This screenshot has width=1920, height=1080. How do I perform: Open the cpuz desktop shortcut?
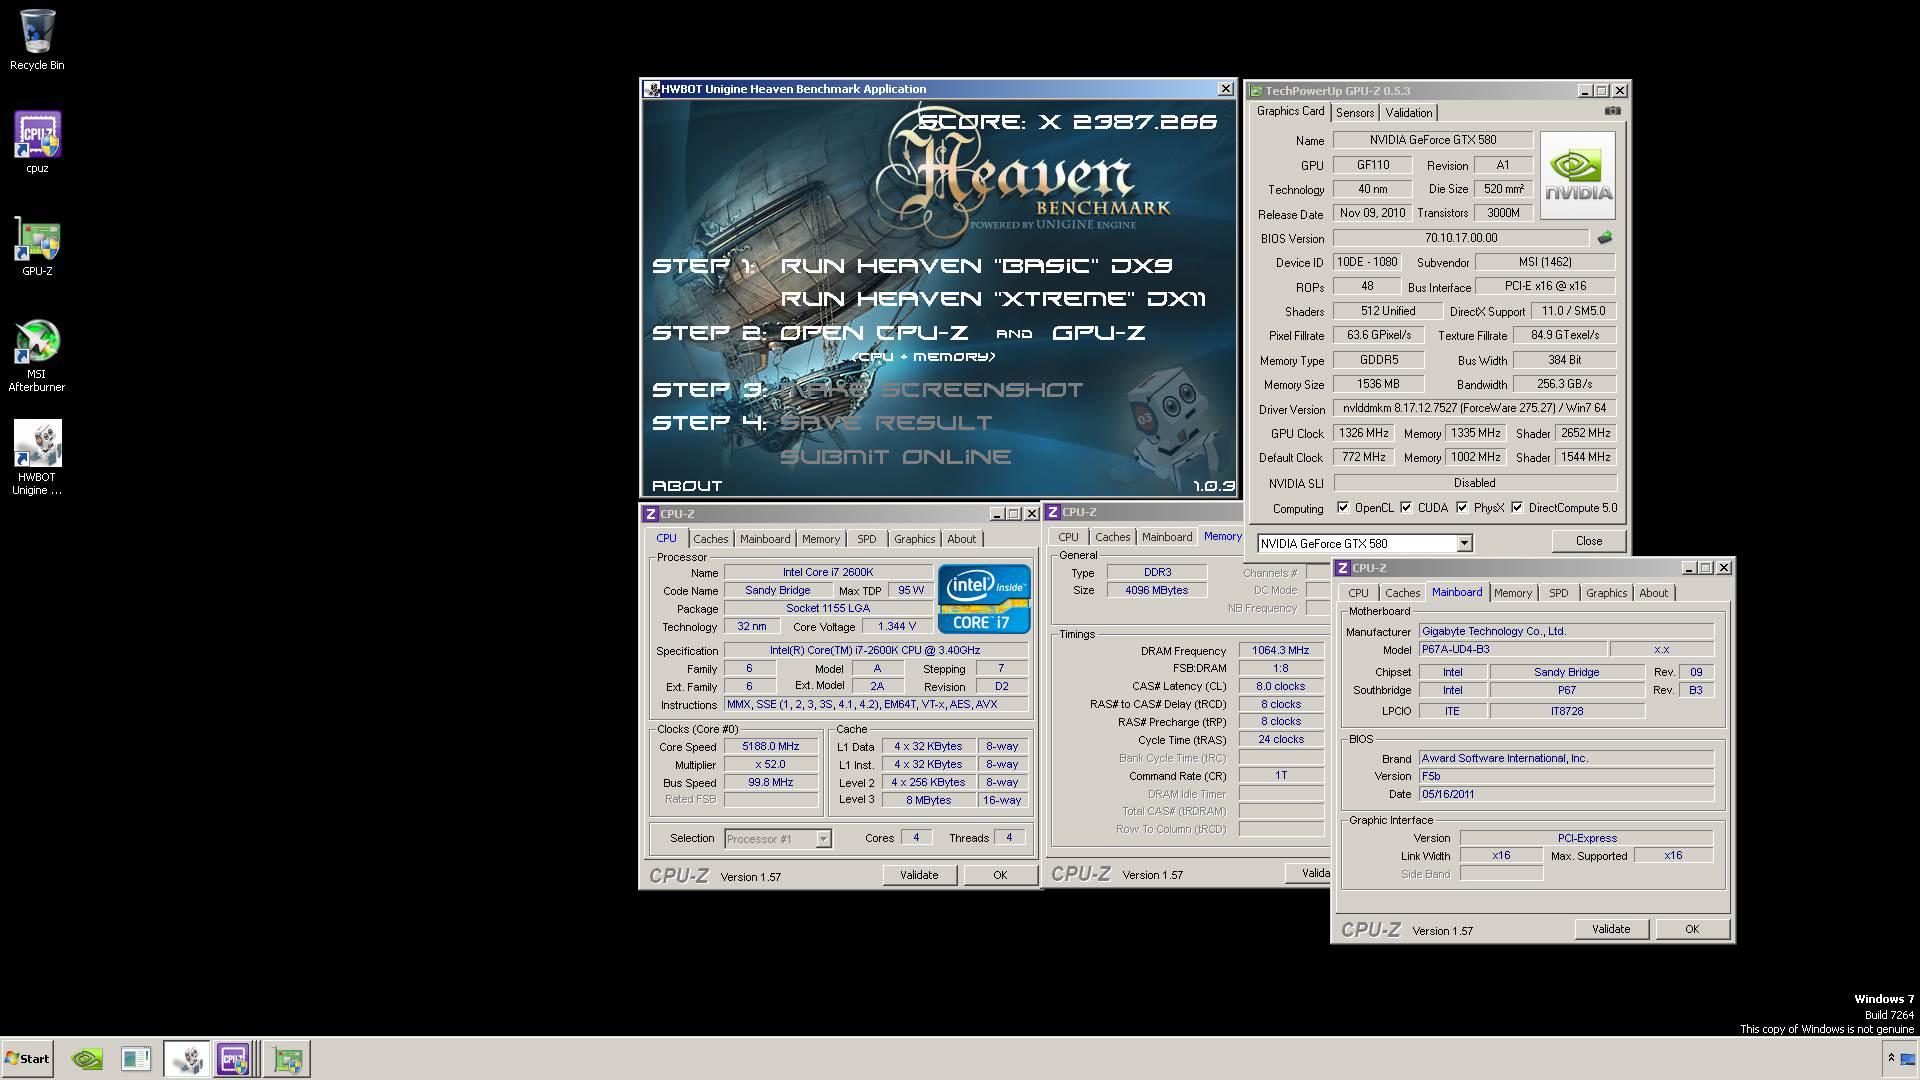pos(37,142)
